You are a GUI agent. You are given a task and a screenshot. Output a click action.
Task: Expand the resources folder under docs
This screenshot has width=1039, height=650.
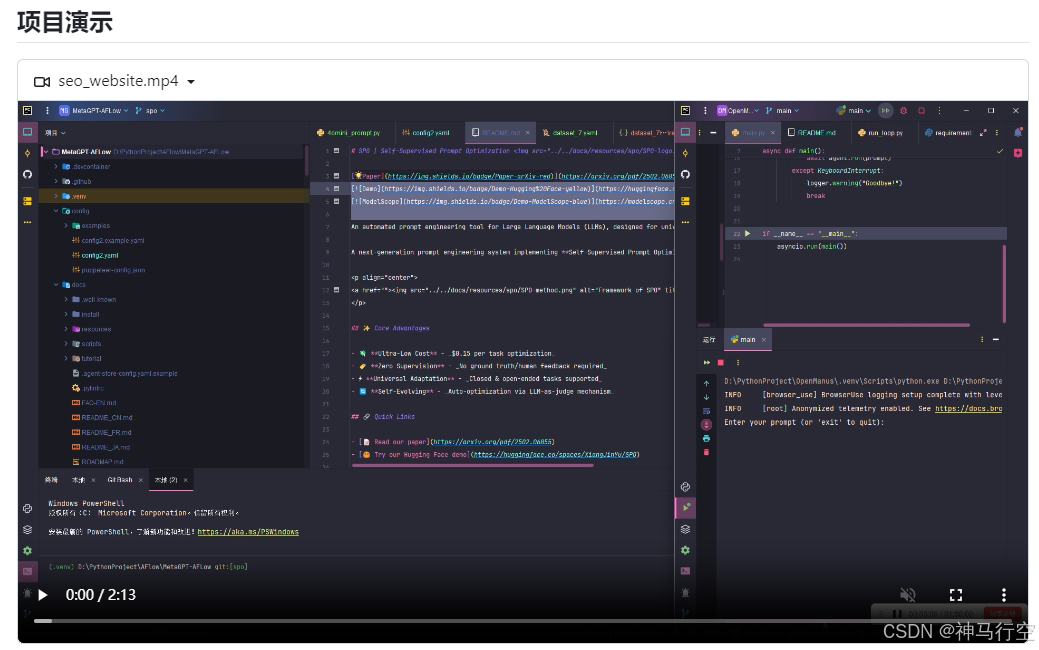[66, 329]
